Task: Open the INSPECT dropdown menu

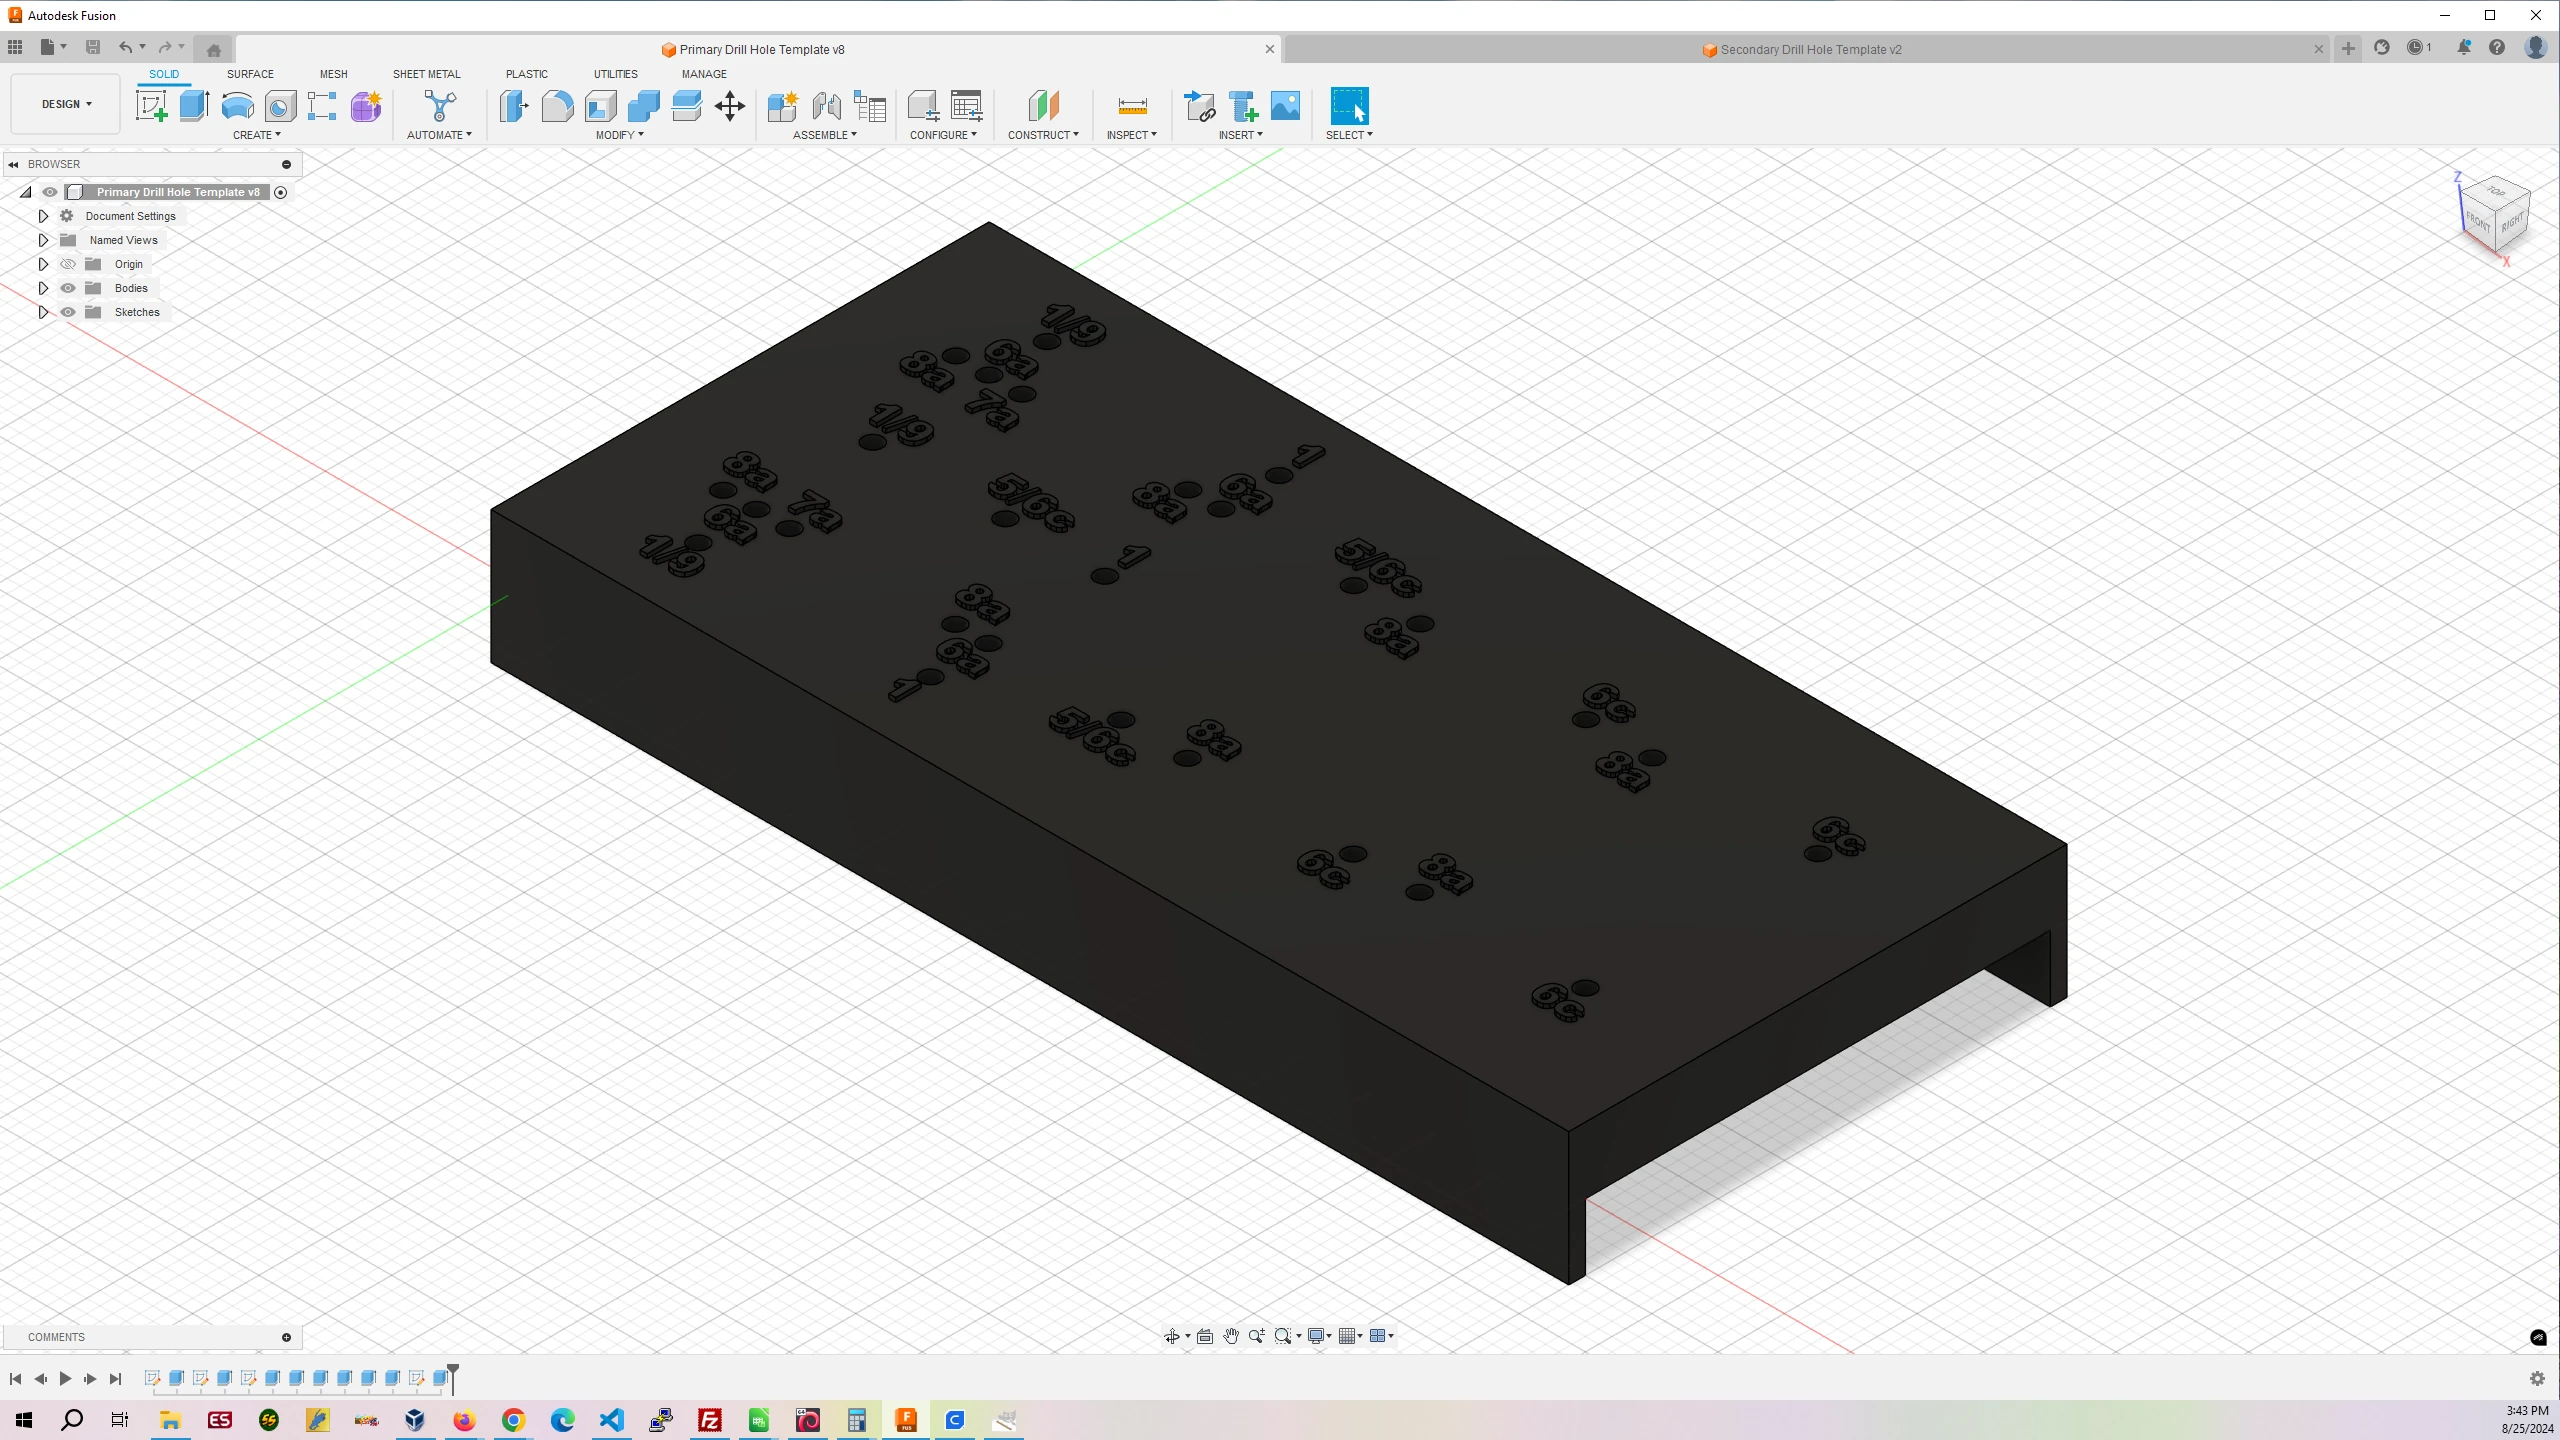Action: pos(1131,135)
